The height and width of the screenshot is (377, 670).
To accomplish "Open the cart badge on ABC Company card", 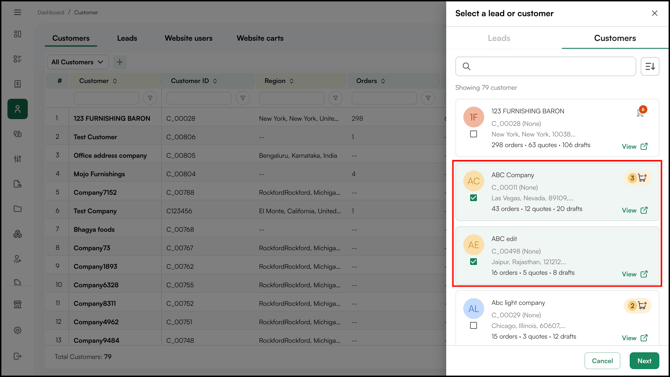I will [637, 178].
